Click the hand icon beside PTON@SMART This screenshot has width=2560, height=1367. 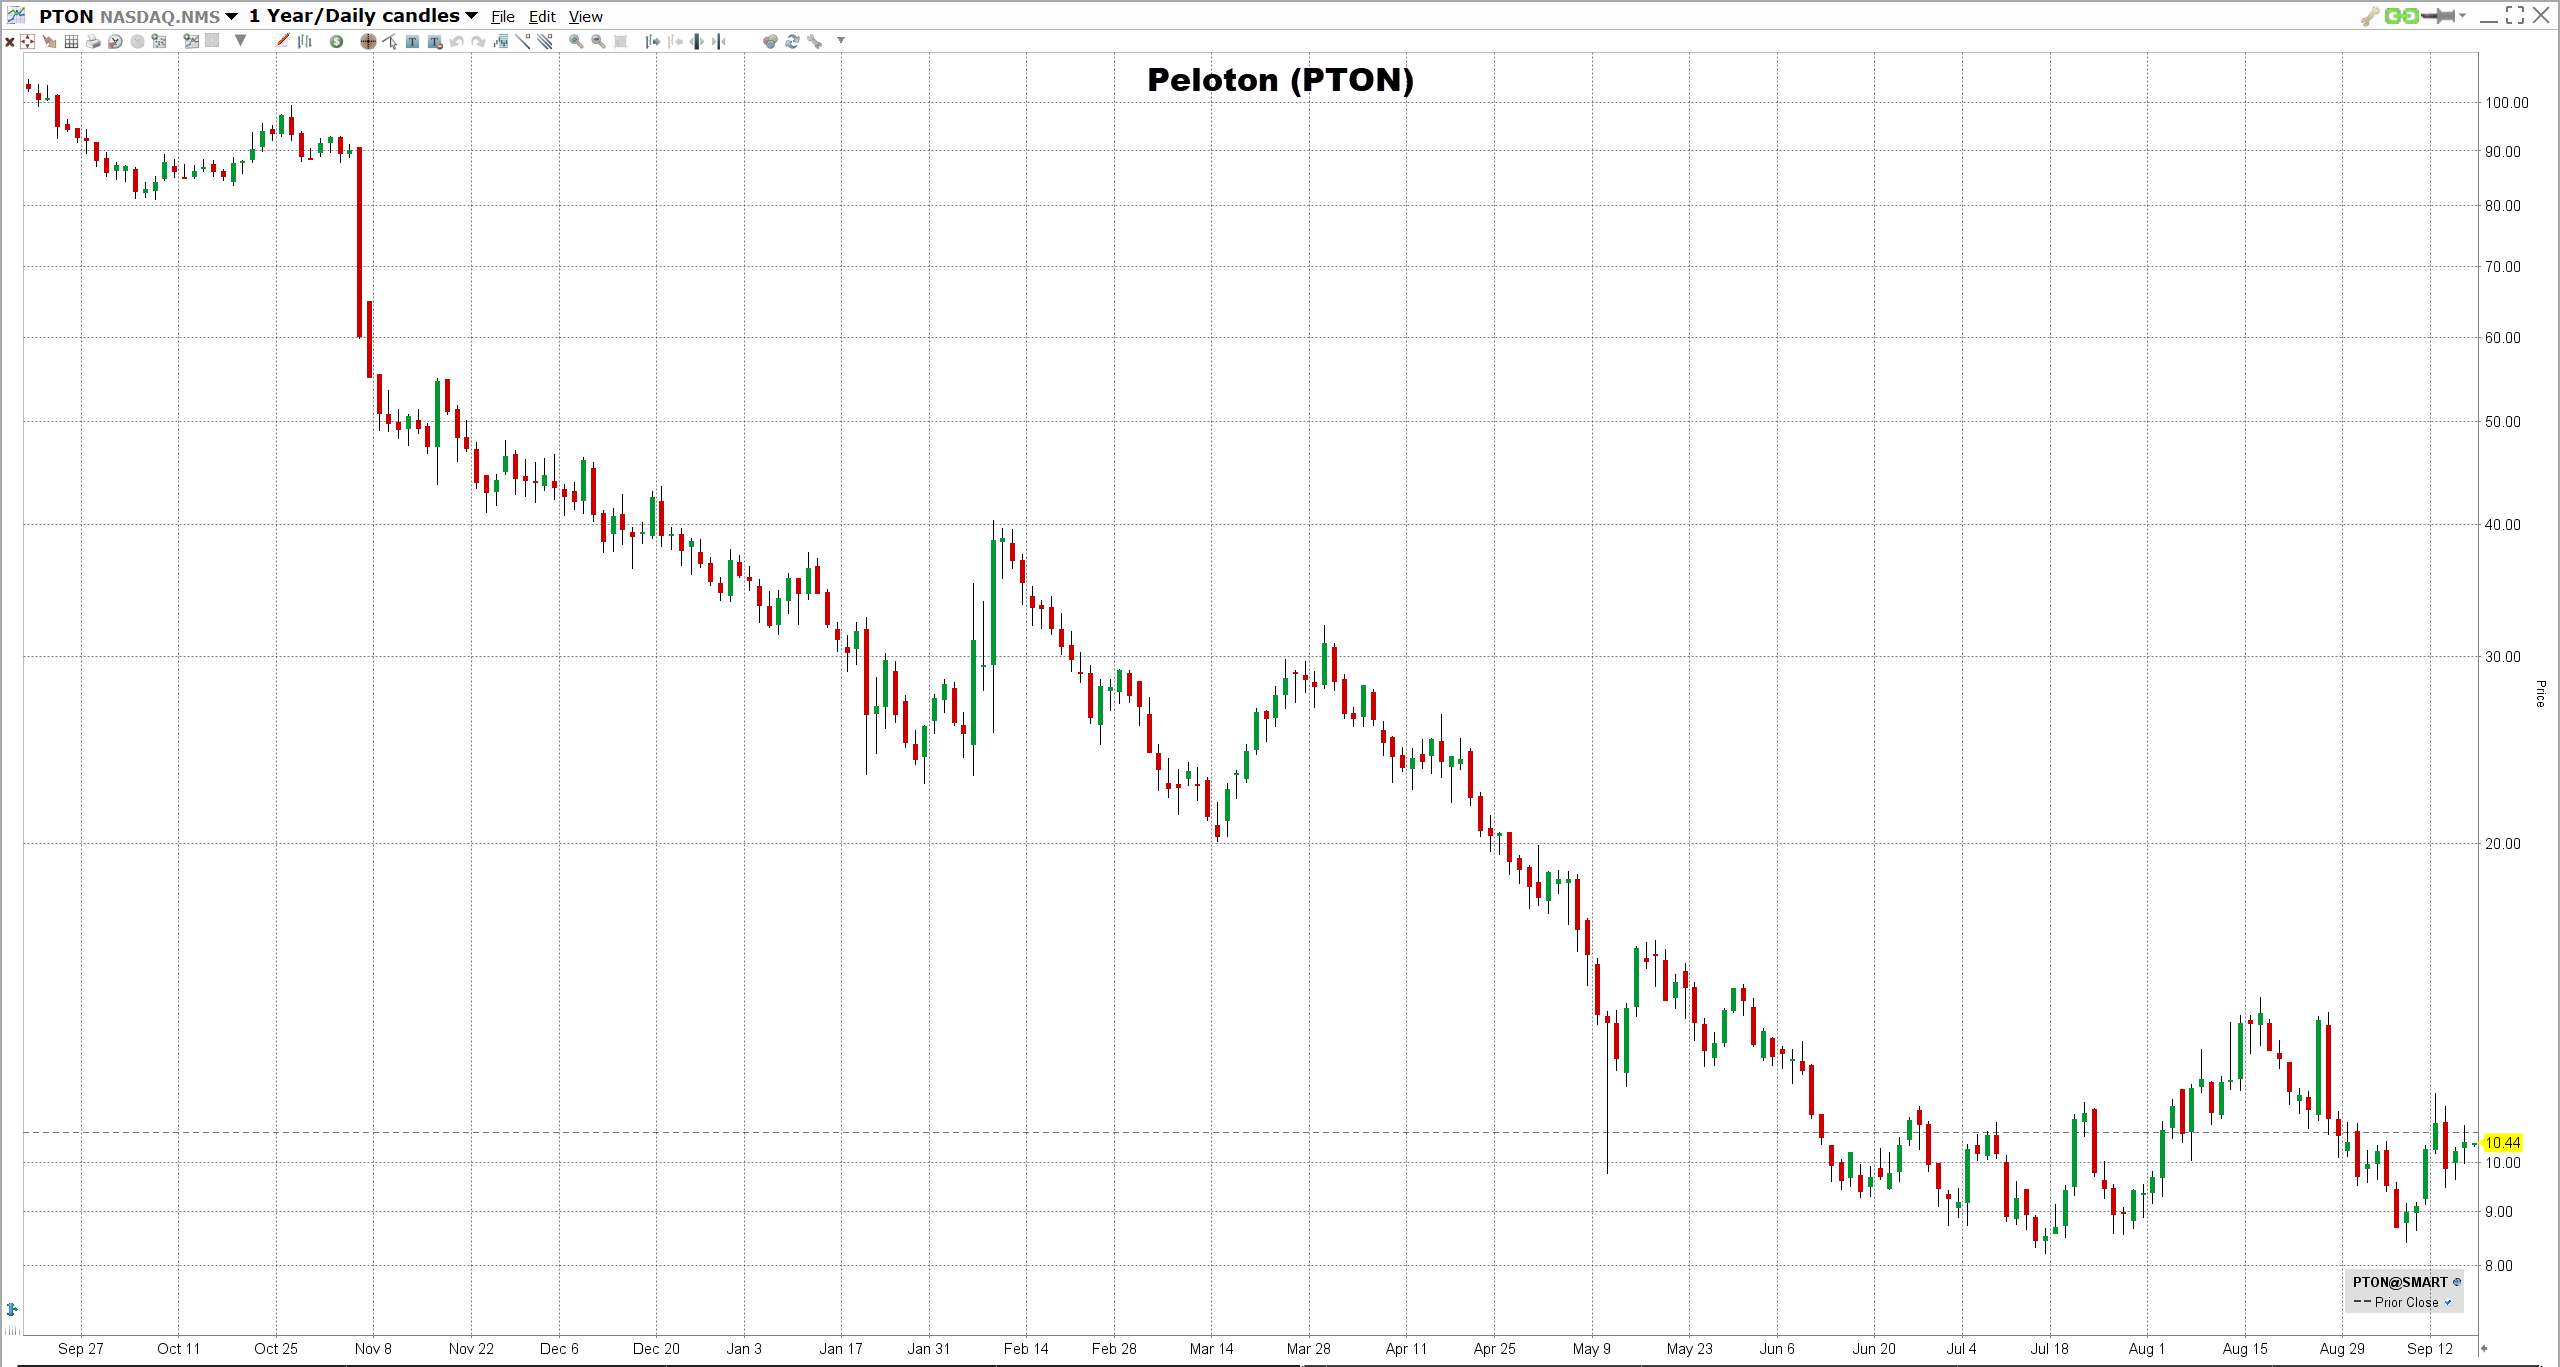pyautogui.click(x=2456, y=1282)
